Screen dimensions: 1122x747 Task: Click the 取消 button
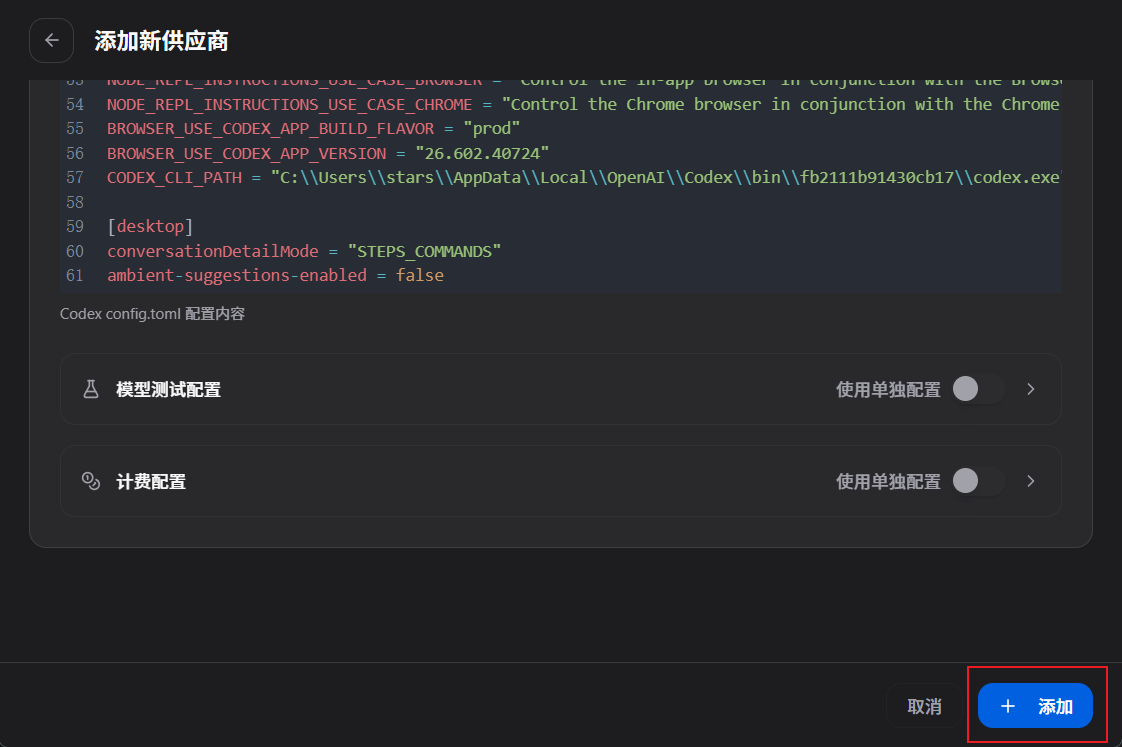point(924,706)
